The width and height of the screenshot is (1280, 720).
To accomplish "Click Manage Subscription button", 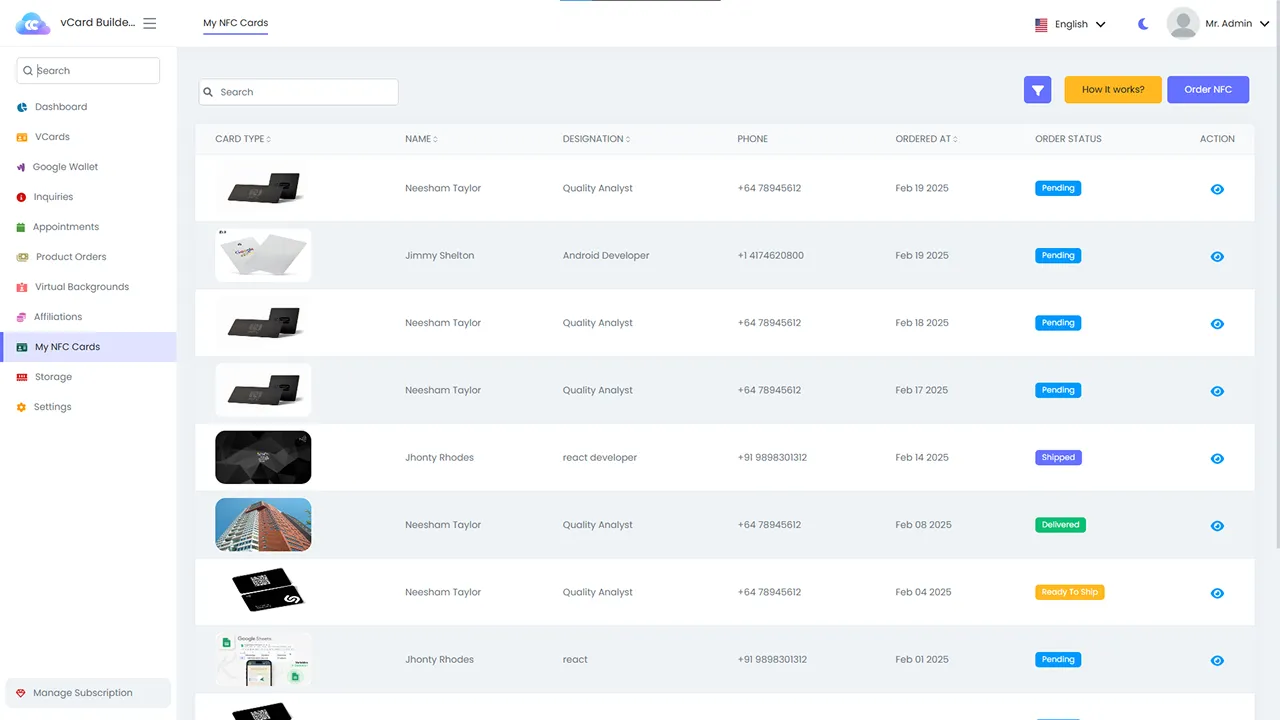I will tap(88, 693).
